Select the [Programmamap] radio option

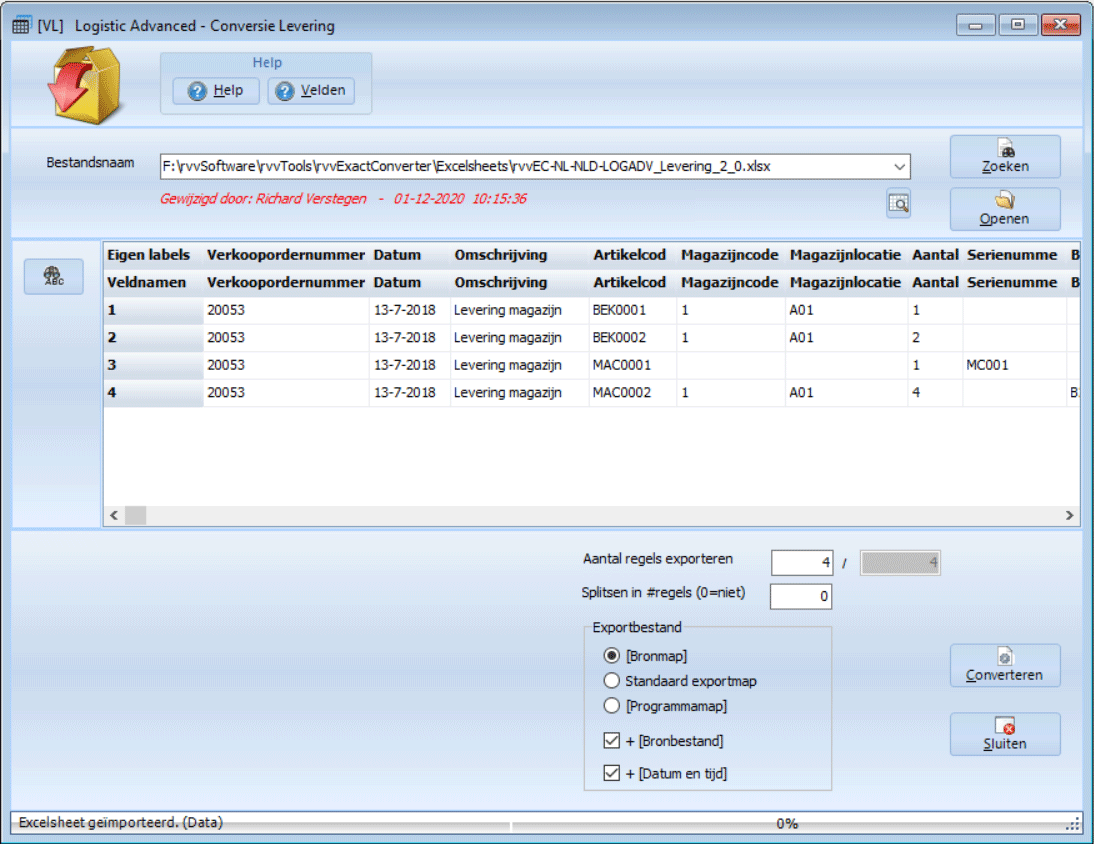612,706
